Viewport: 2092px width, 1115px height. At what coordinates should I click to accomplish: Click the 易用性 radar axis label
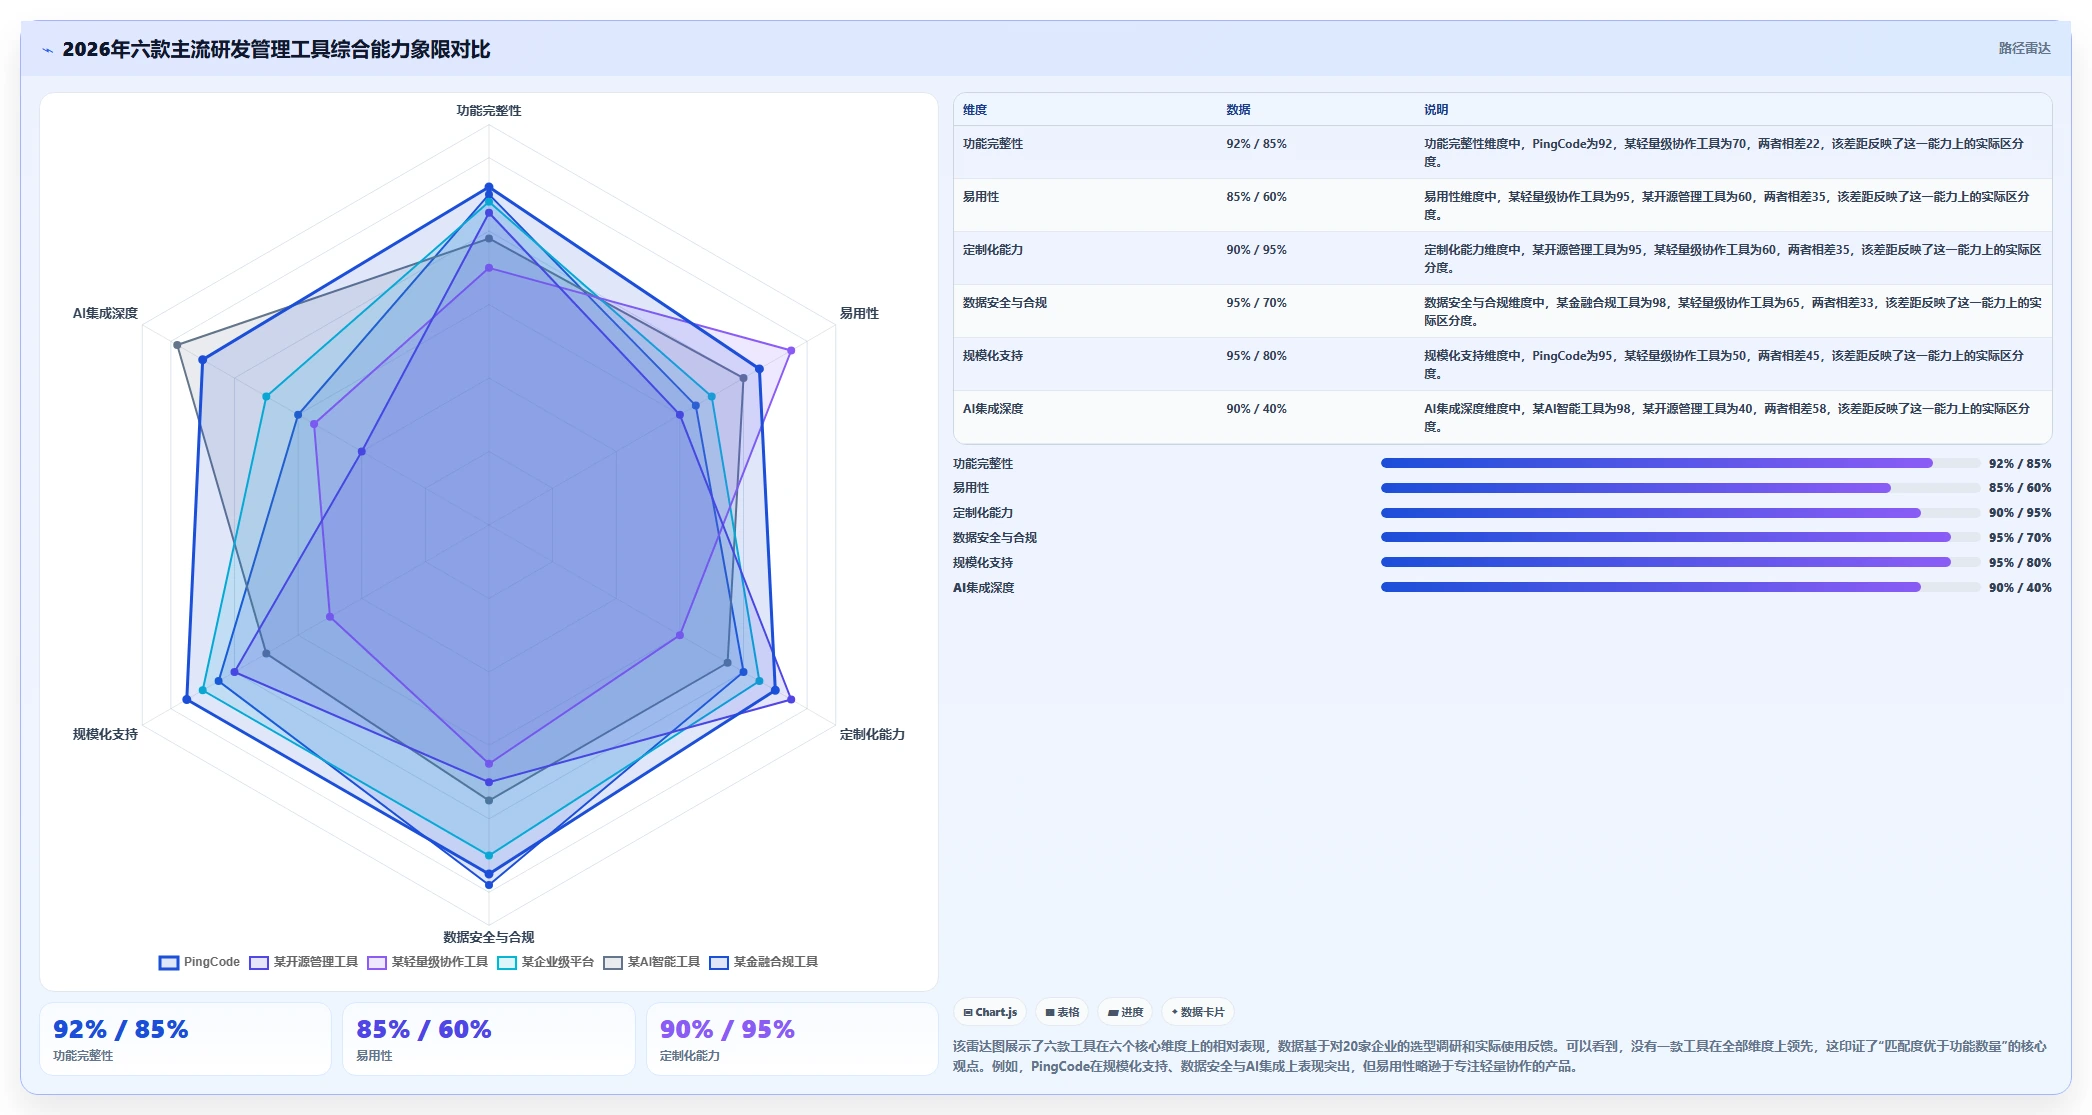[x=859, y=314]
